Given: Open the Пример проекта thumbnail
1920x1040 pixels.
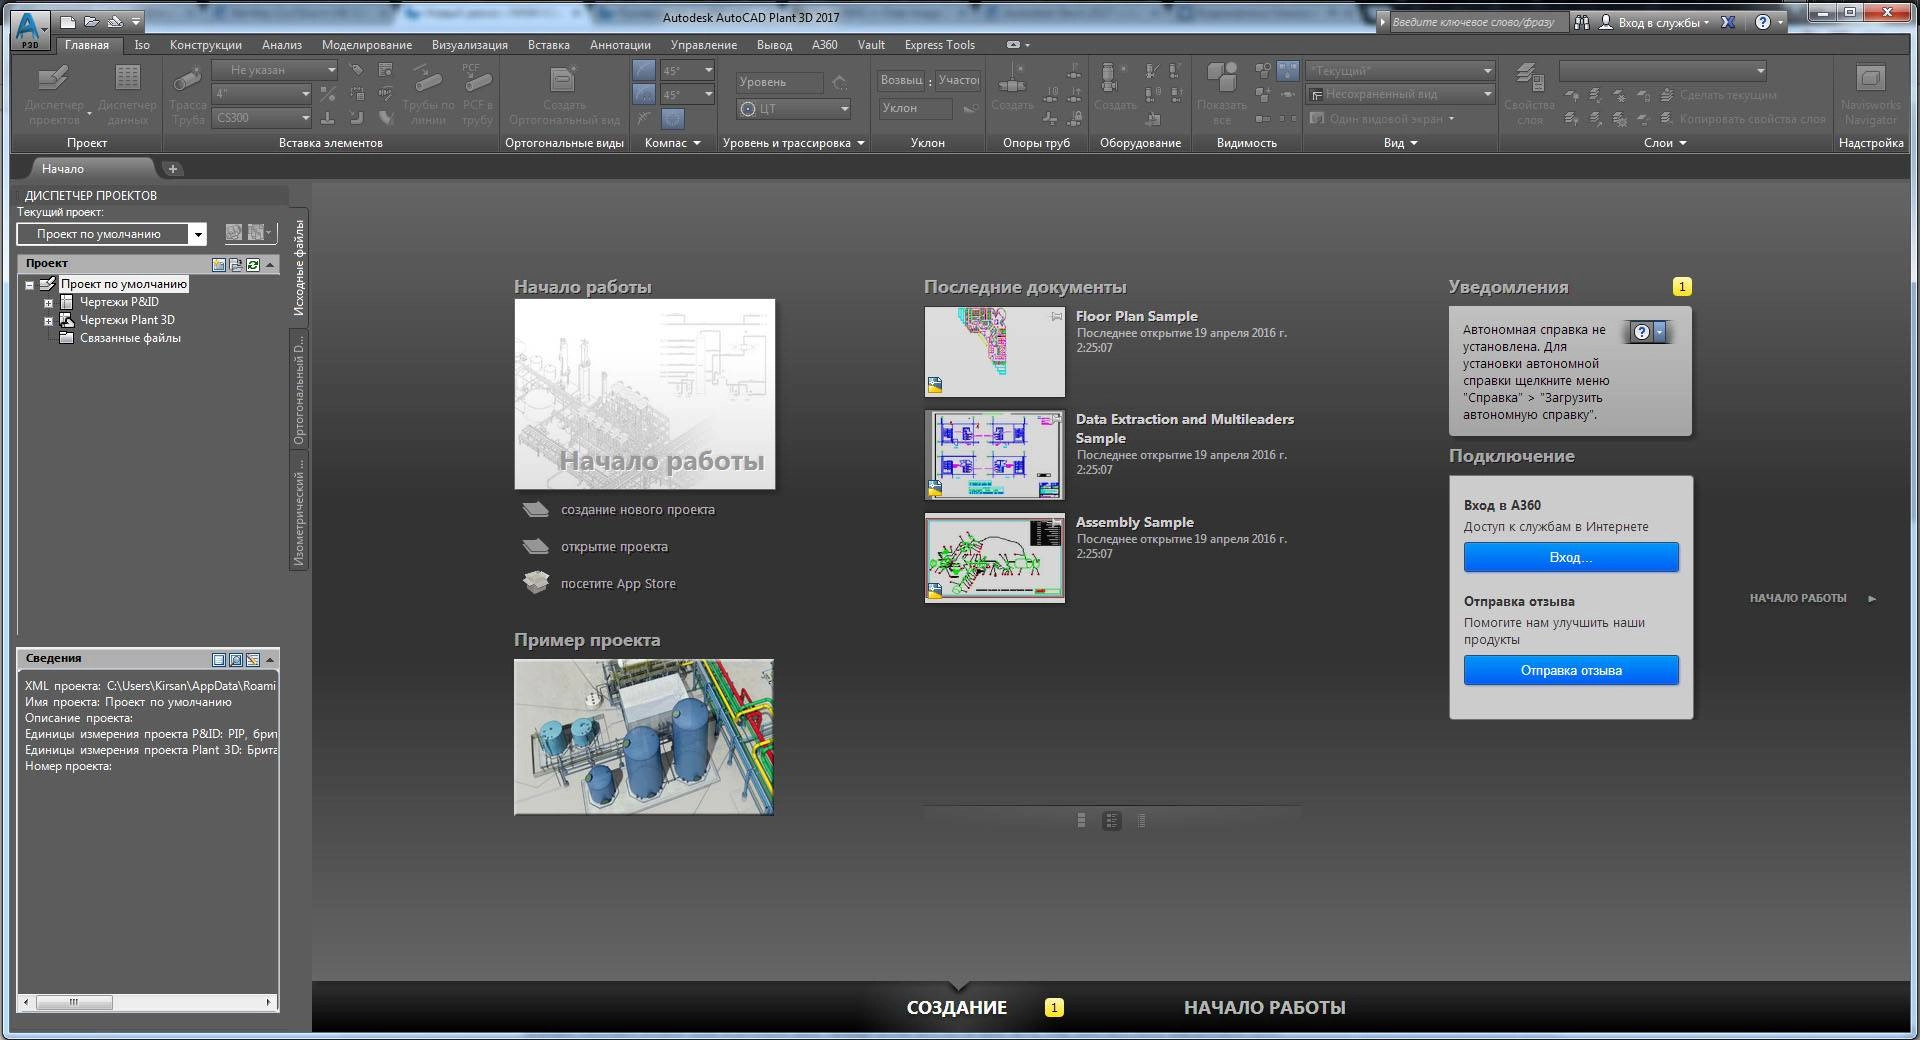Looking at the screenshot, I should (x=644, y=737).
